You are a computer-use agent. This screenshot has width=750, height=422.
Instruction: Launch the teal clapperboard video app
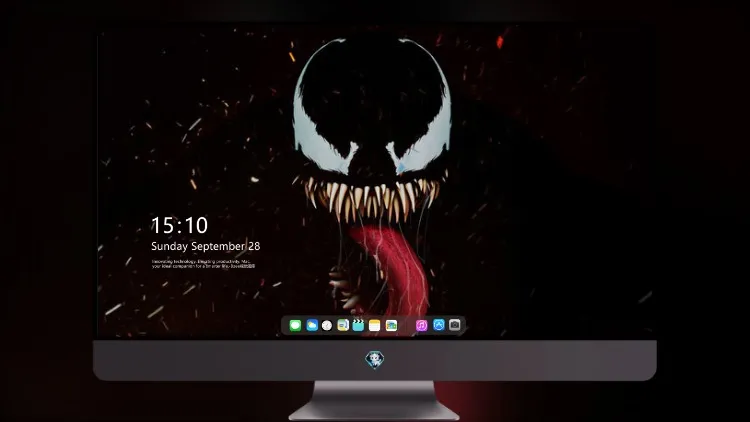(x=358, y=325)
